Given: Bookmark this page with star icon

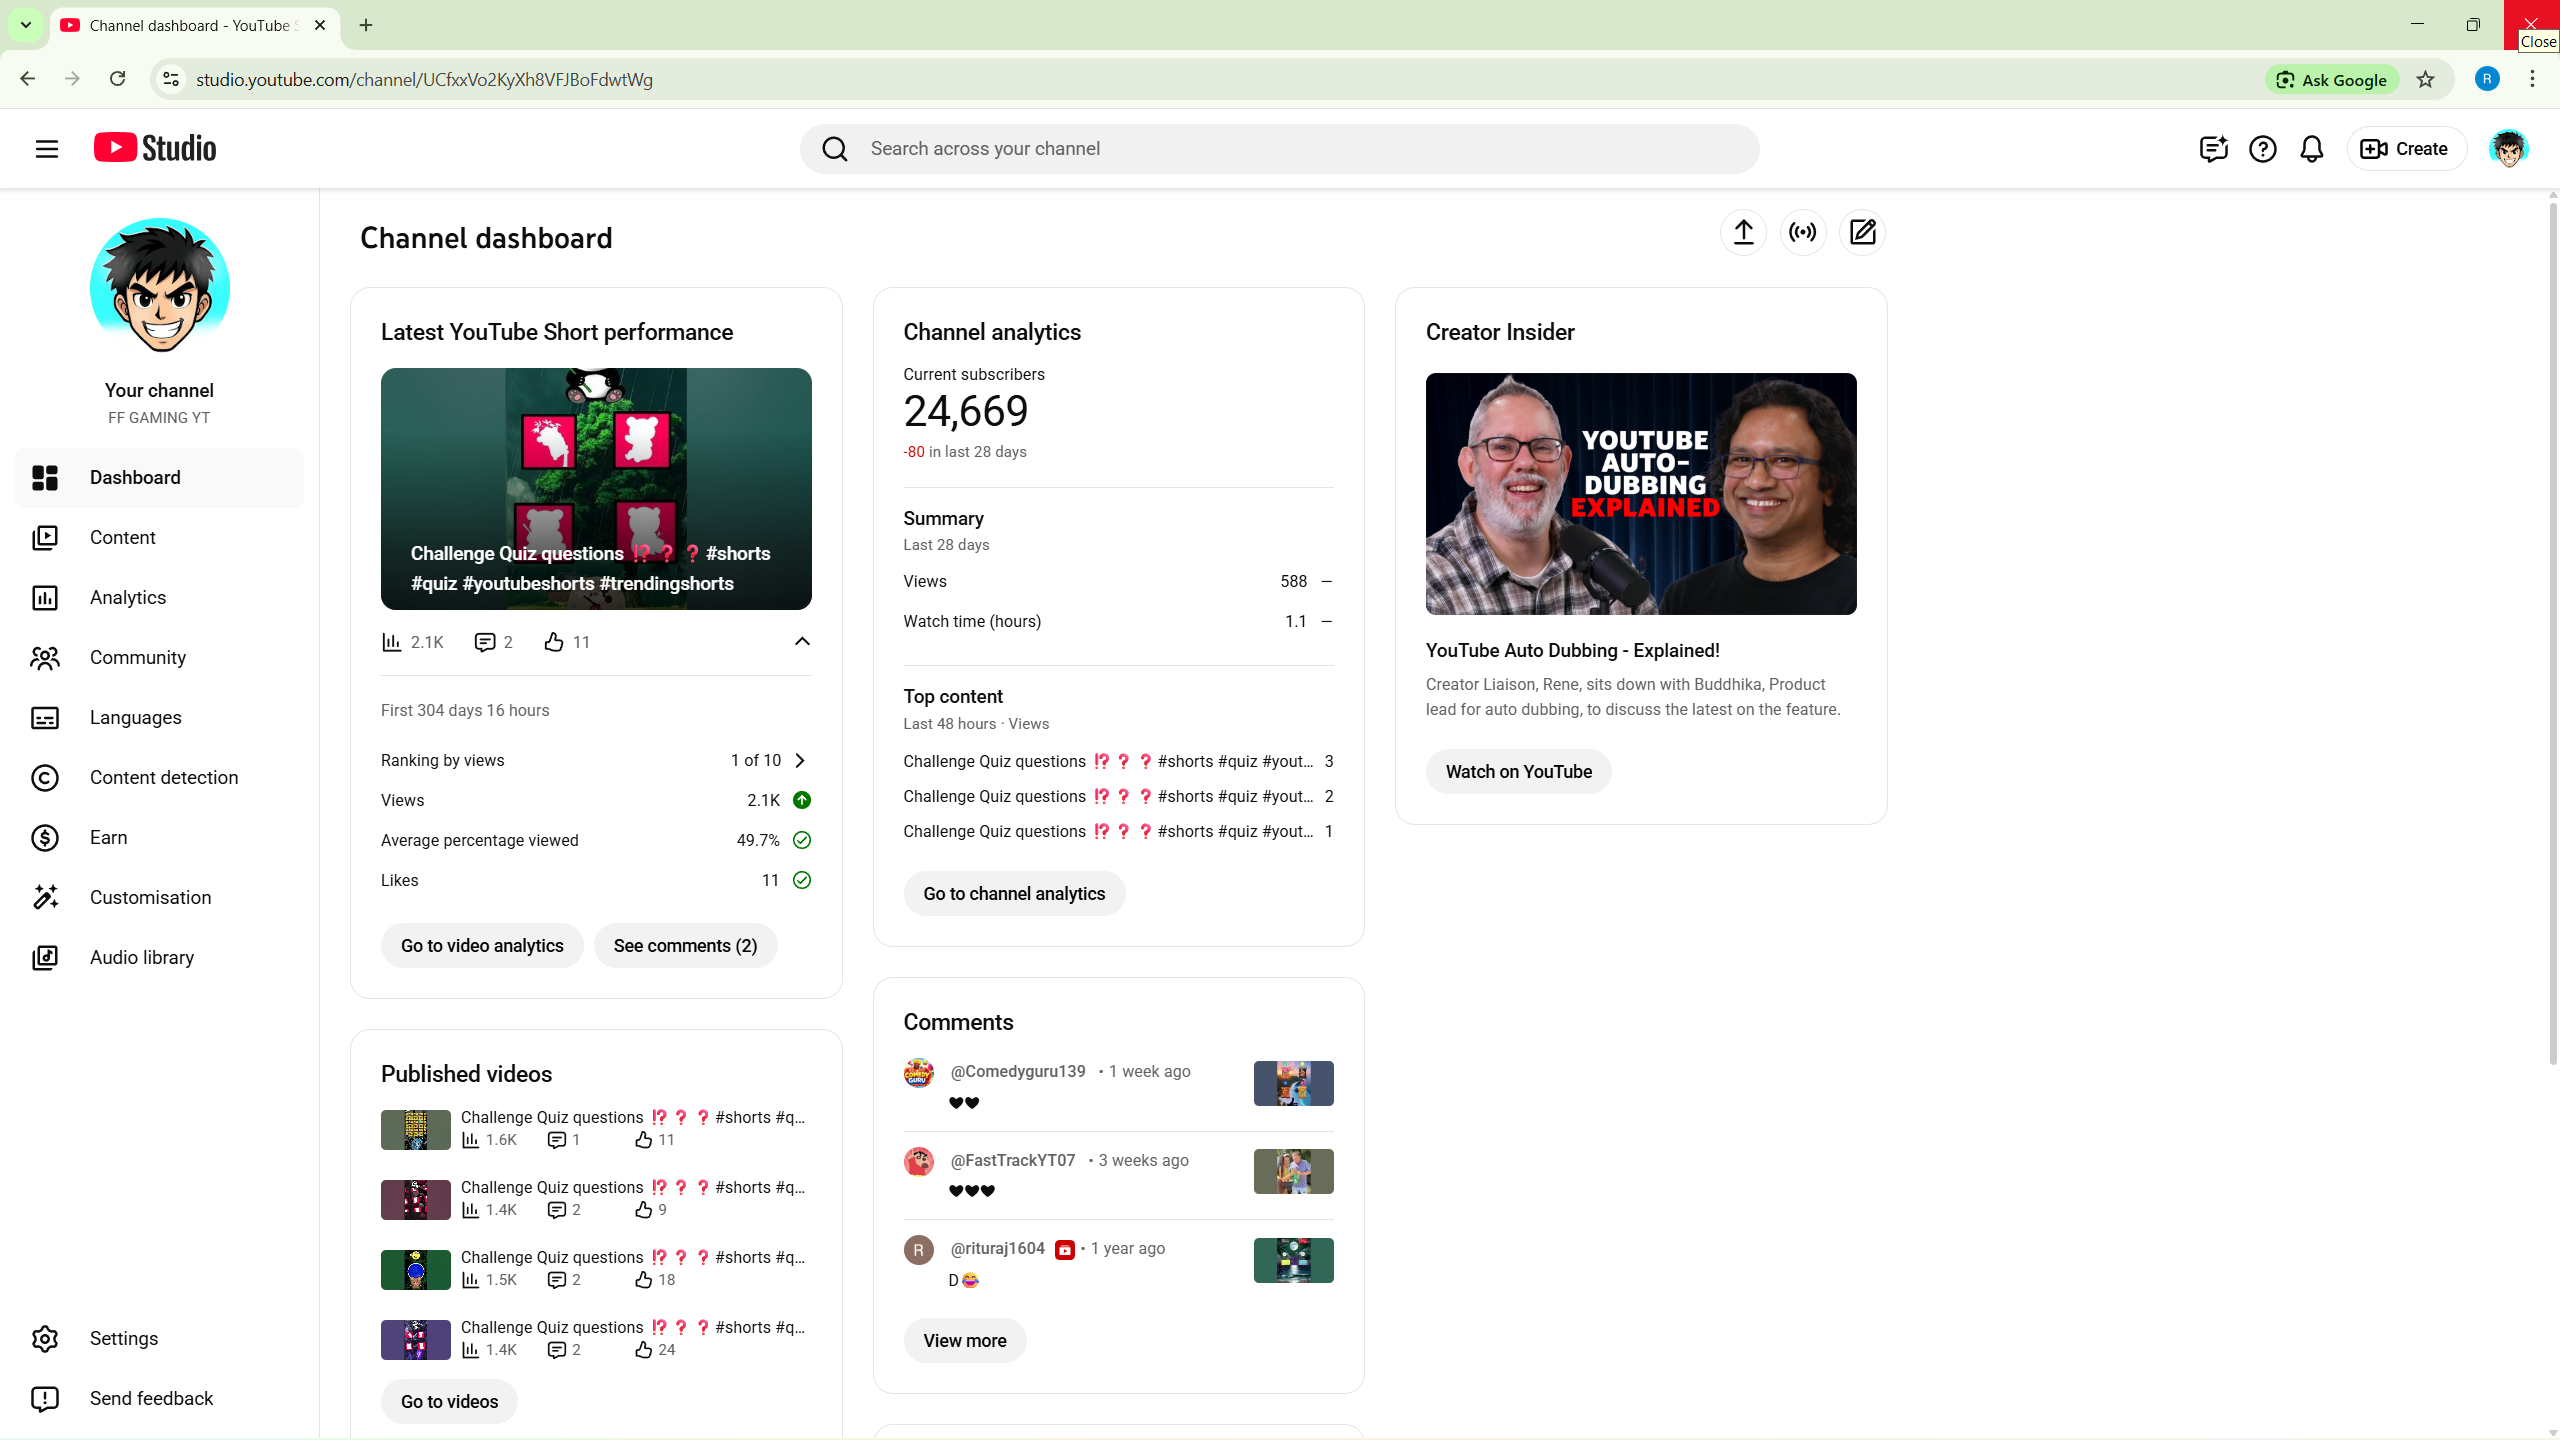Looking at the screenshot, I should (x=2425, y=80).
